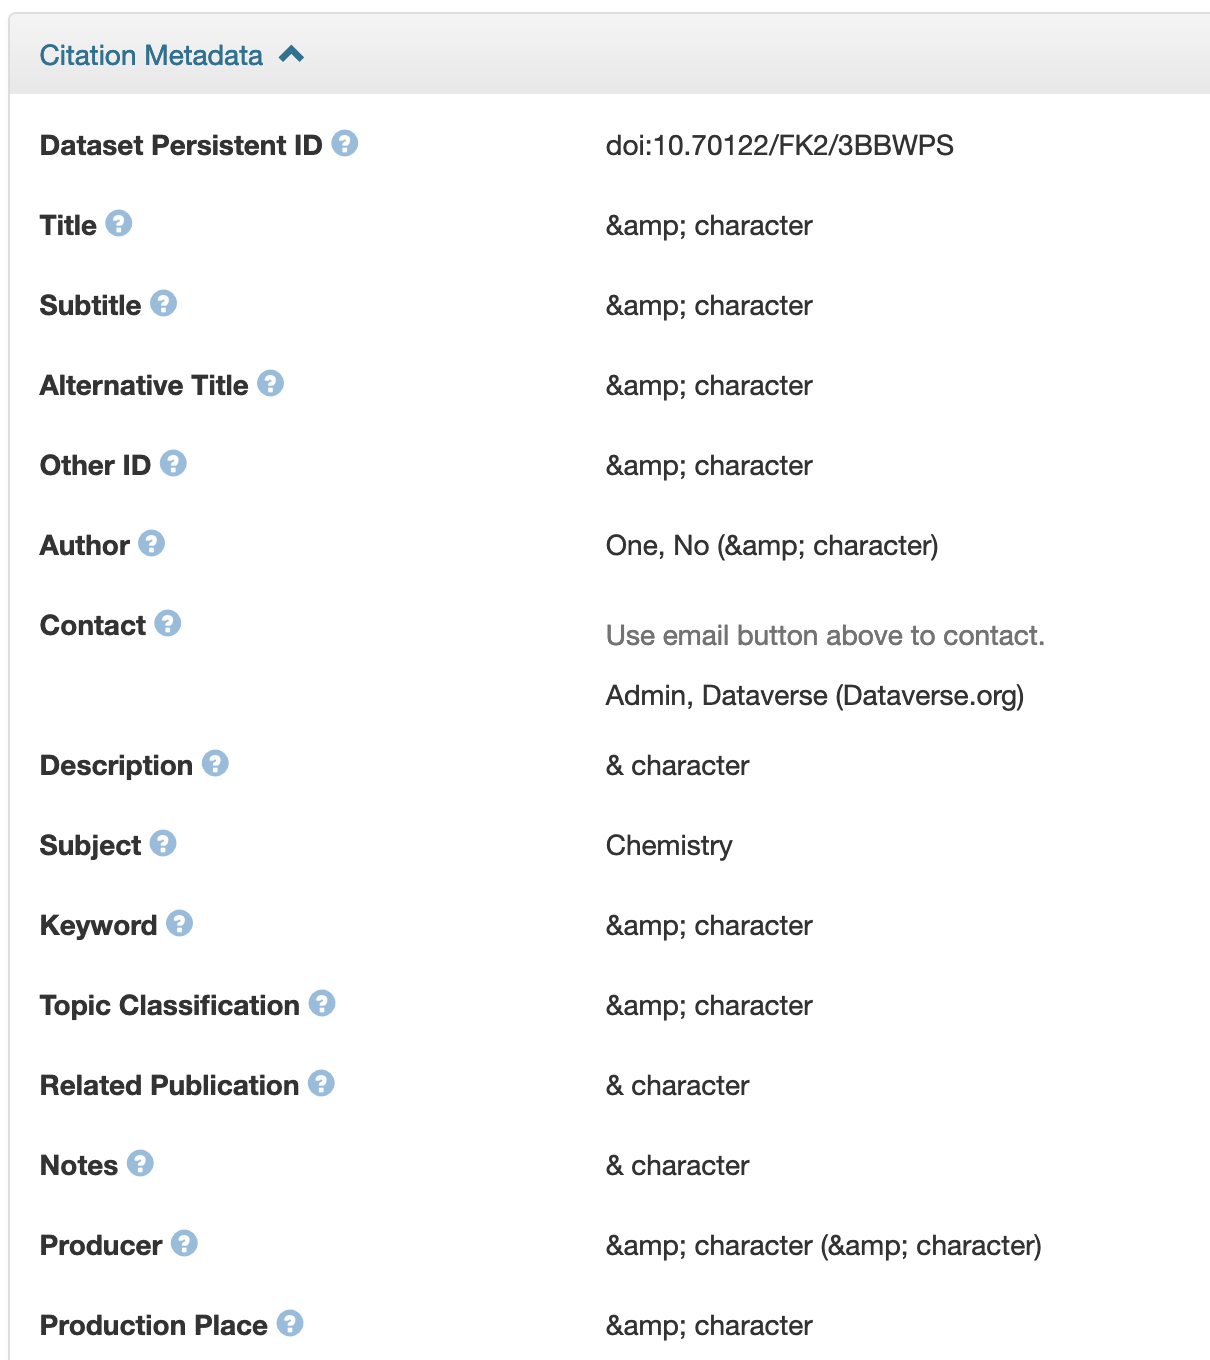Screen dimensions: 1210x1360
Task: Open help for the Description field
Action: click(x=212, y=764)
